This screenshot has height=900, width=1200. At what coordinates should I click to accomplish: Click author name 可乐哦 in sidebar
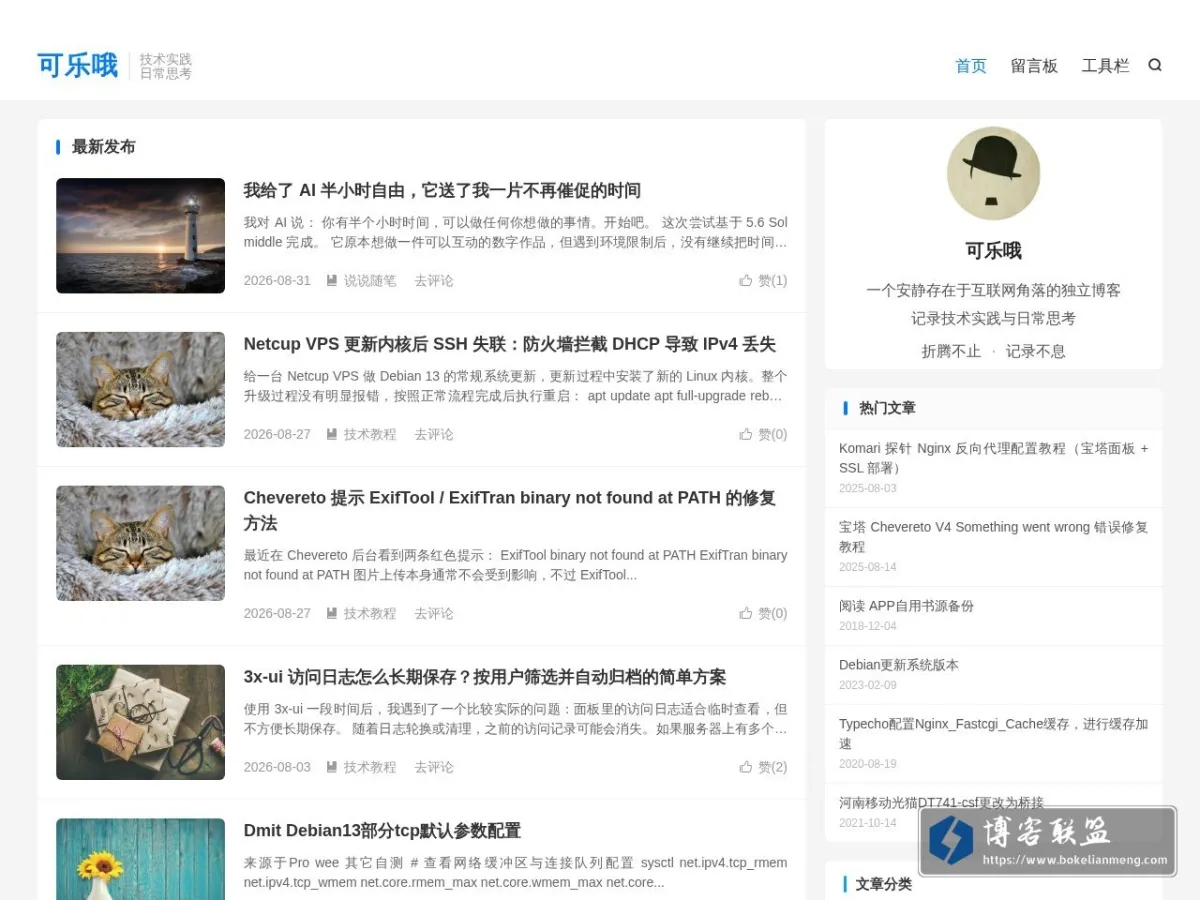click(993, 251)
